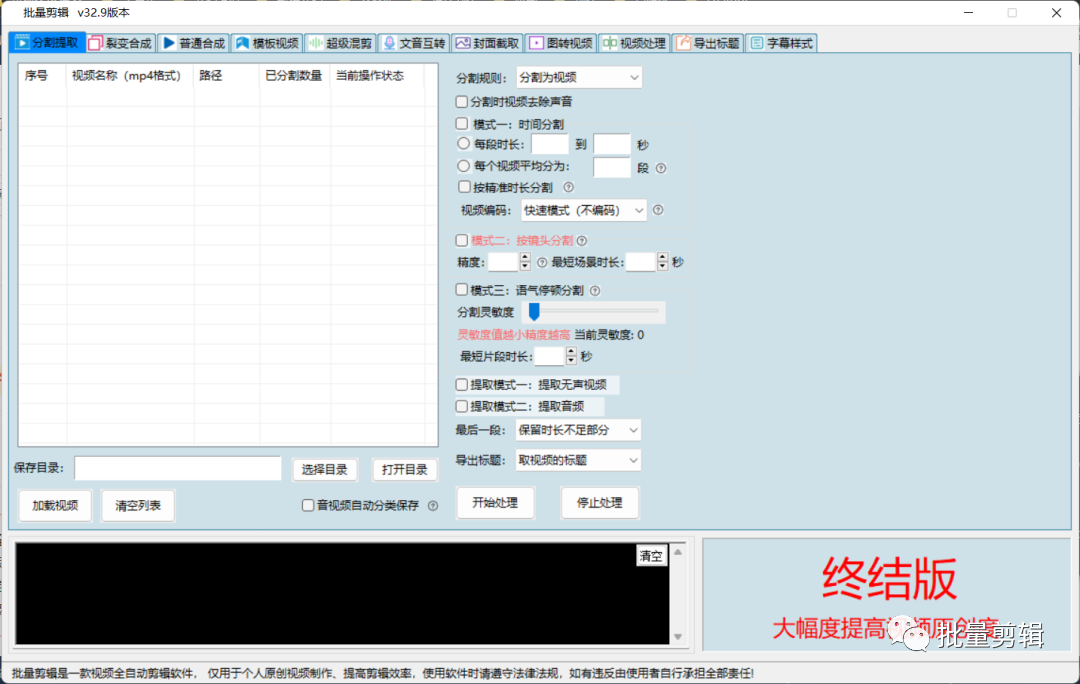
Task: Click 开始处理 button
Action: coord(495,503)
